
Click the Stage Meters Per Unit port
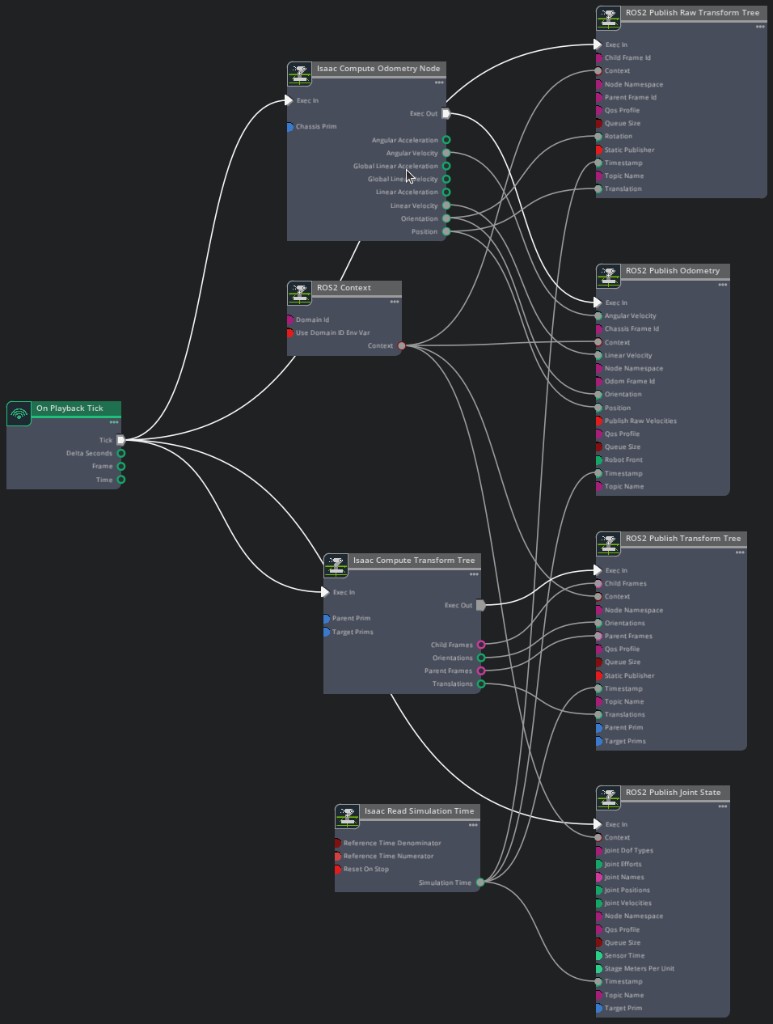[598, 968]
